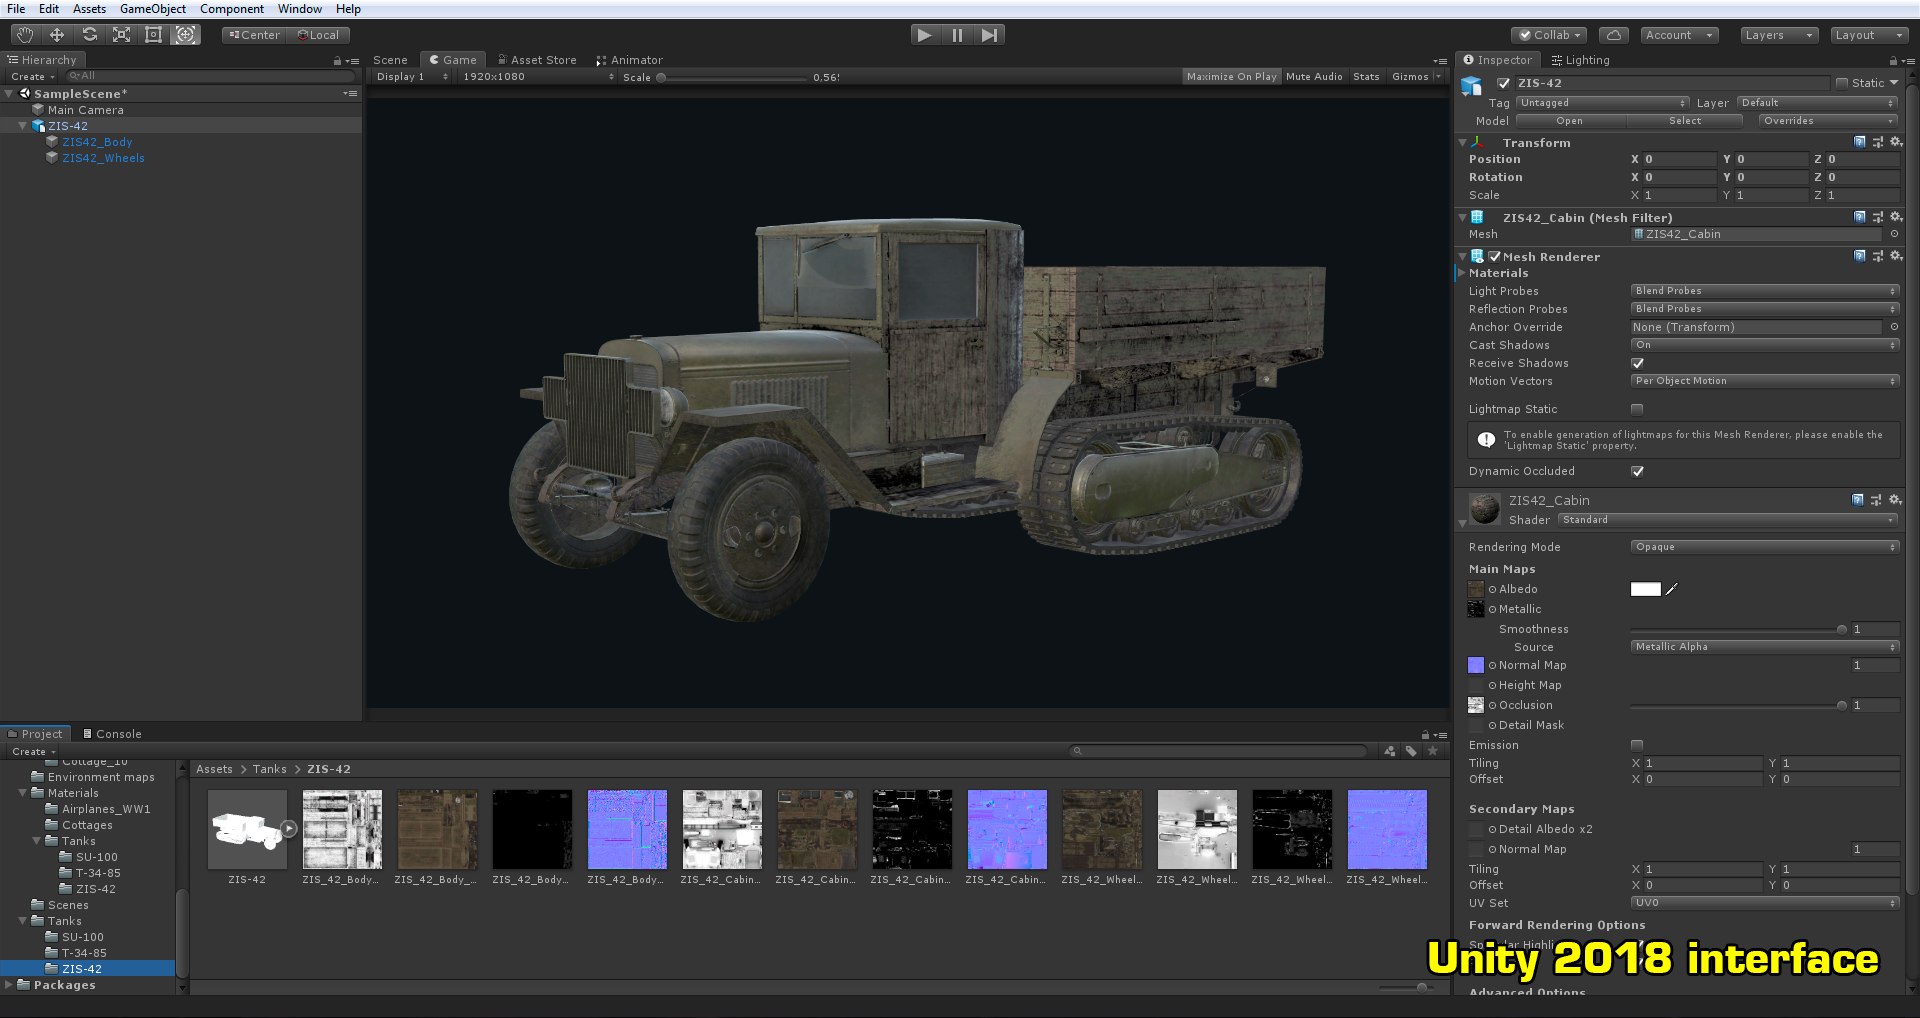This screenshot has height=1018, width=1920.
Task: Click the Collab button
Action: click(x=1548, y=35)
